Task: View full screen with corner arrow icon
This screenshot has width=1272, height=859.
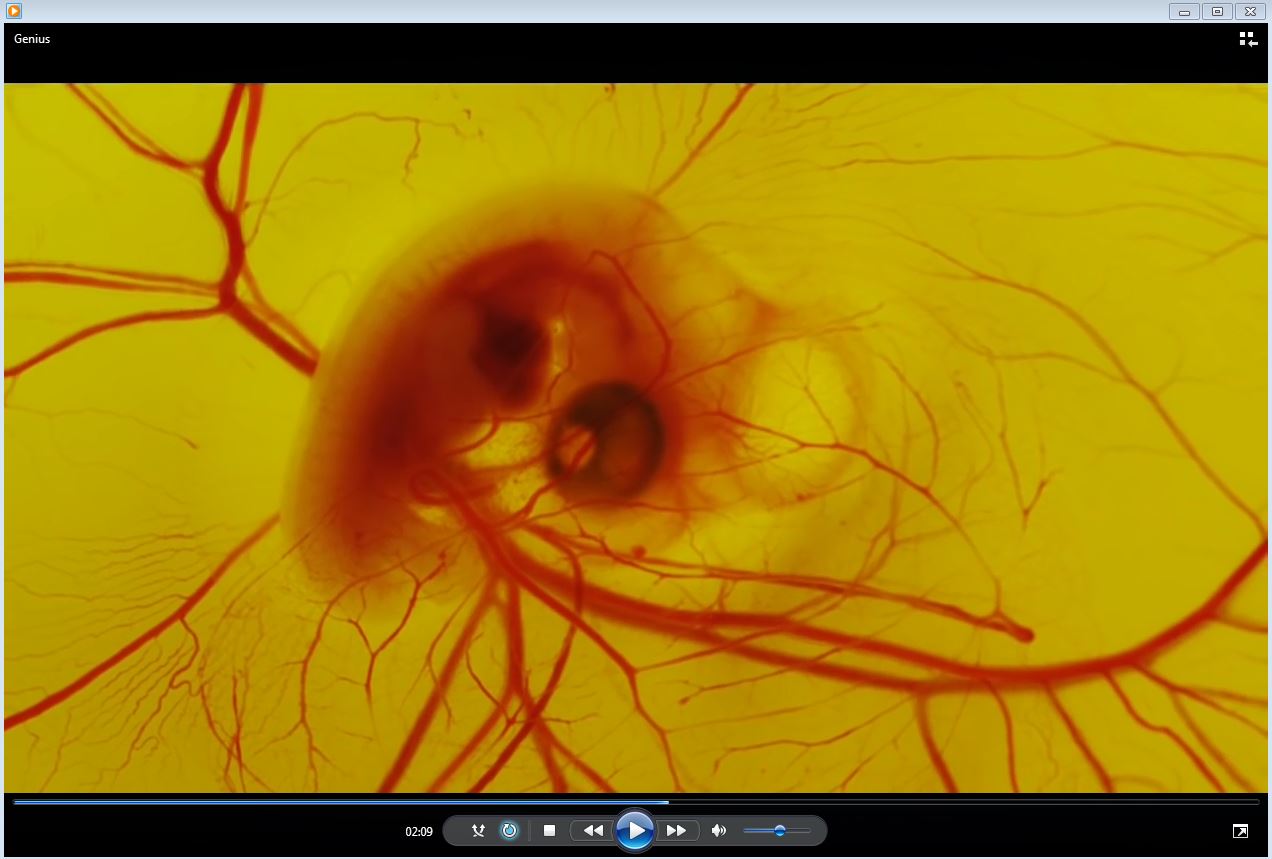Action: coord(1240,831)
